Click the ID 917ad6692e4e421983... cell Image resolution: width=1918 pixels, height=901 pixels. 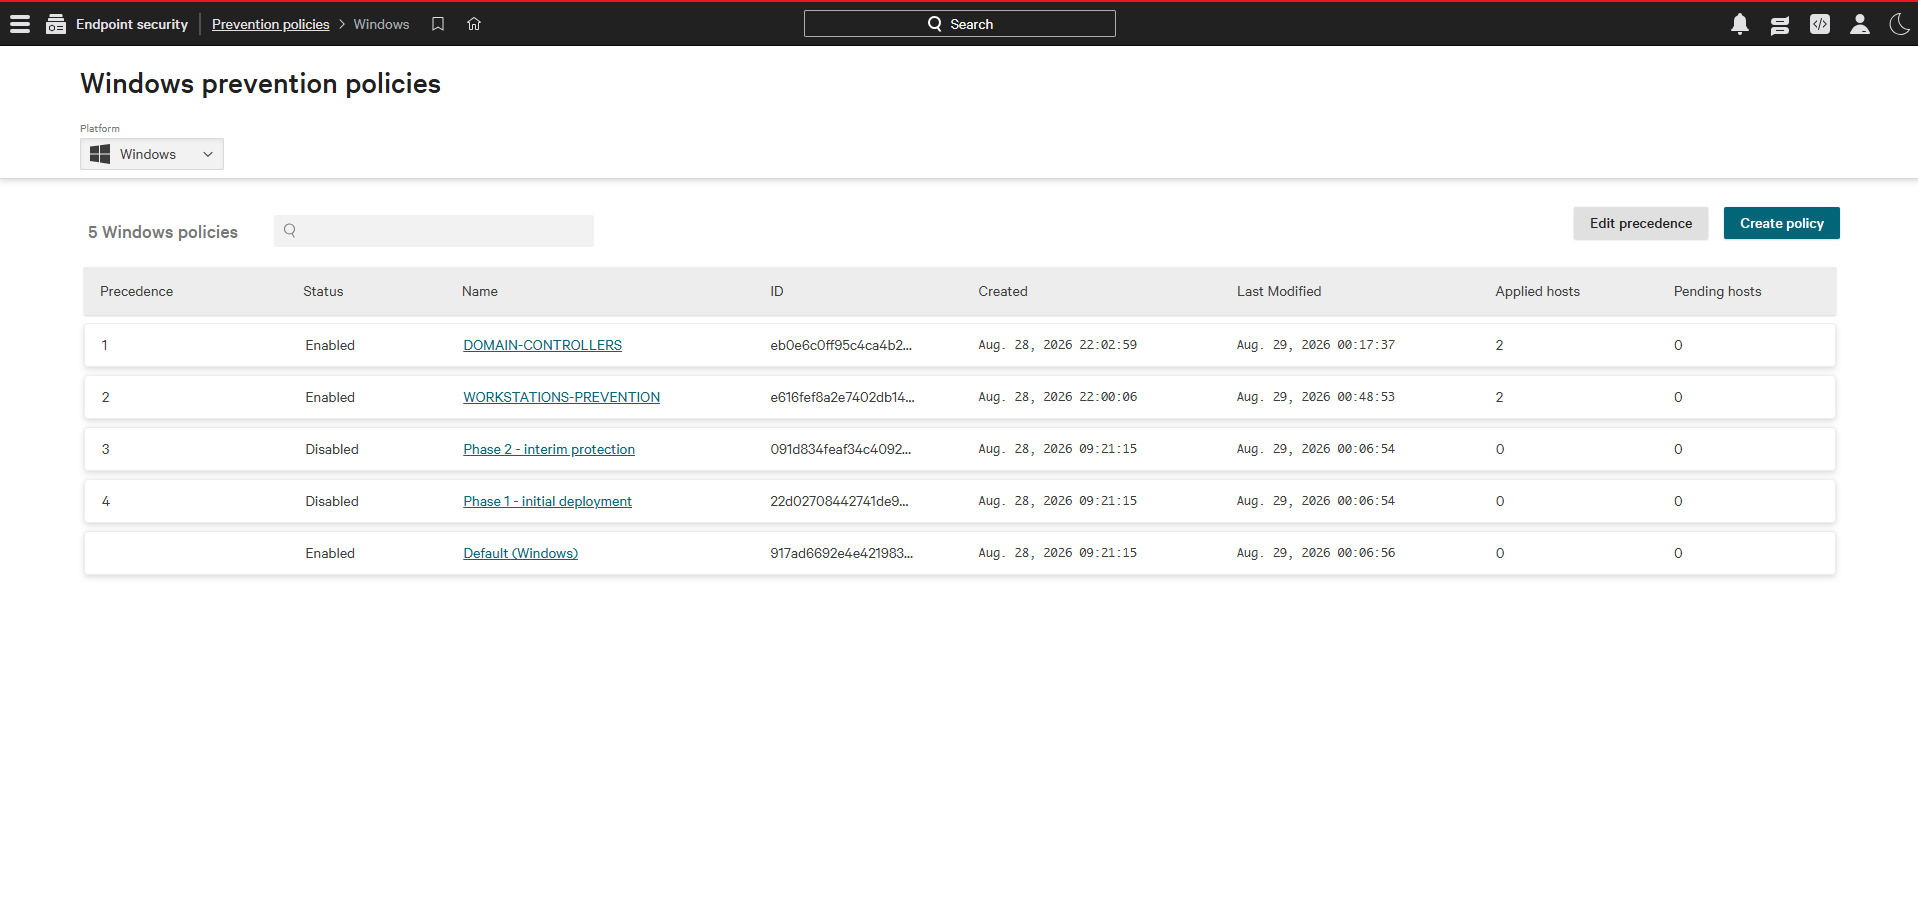pyautogui.click(x=841, y=553)
